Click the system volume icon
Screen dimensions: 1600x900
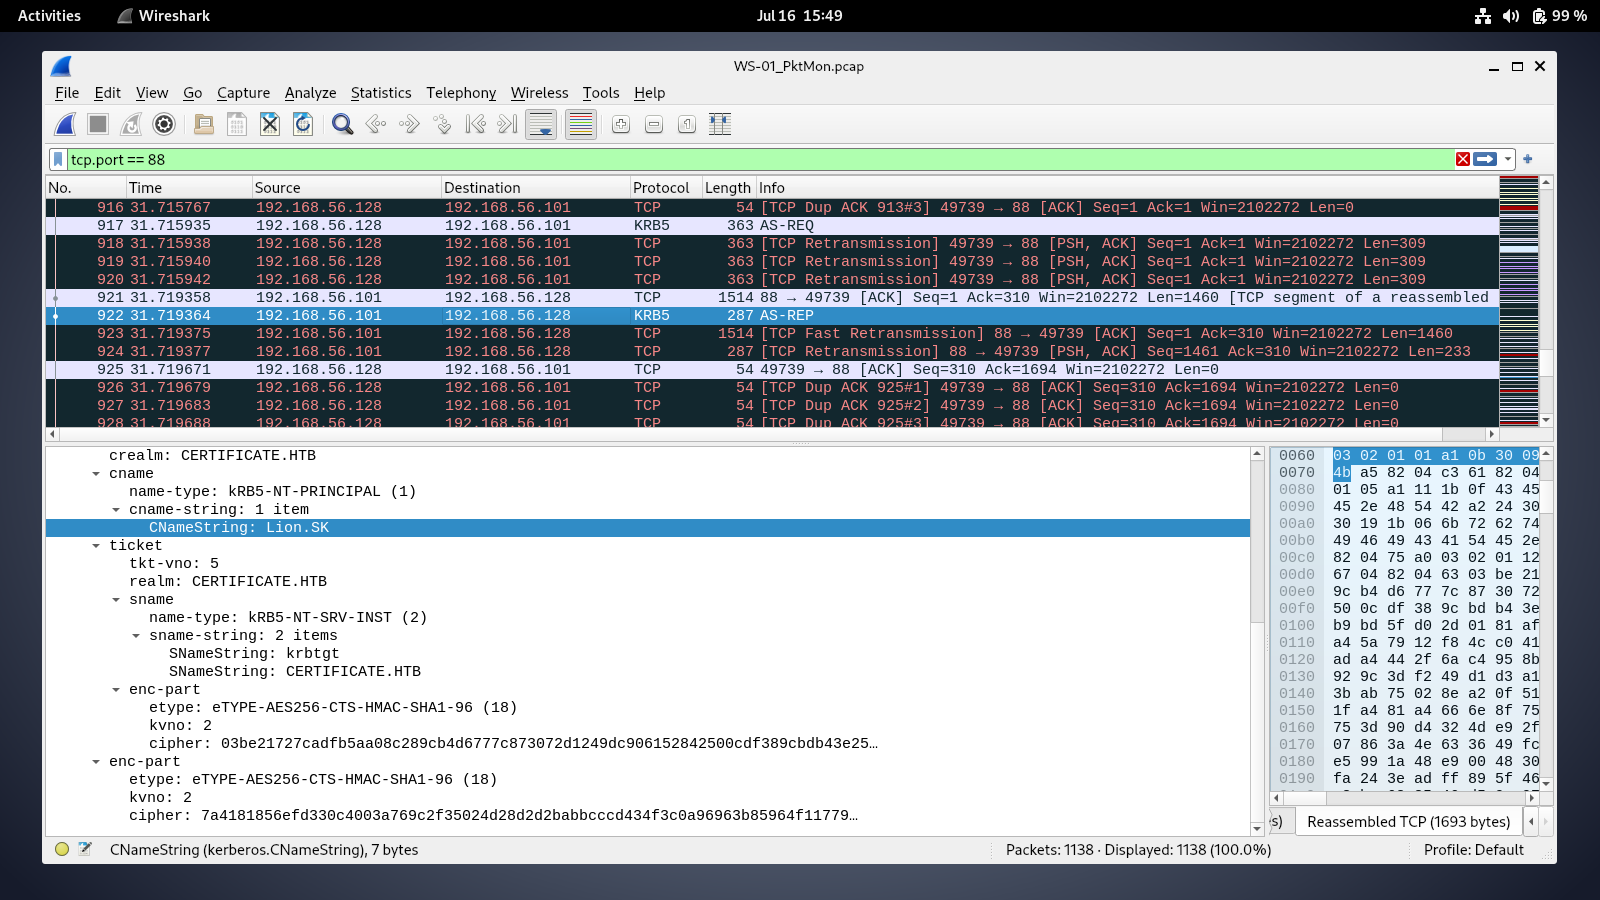pos(1511,16)
